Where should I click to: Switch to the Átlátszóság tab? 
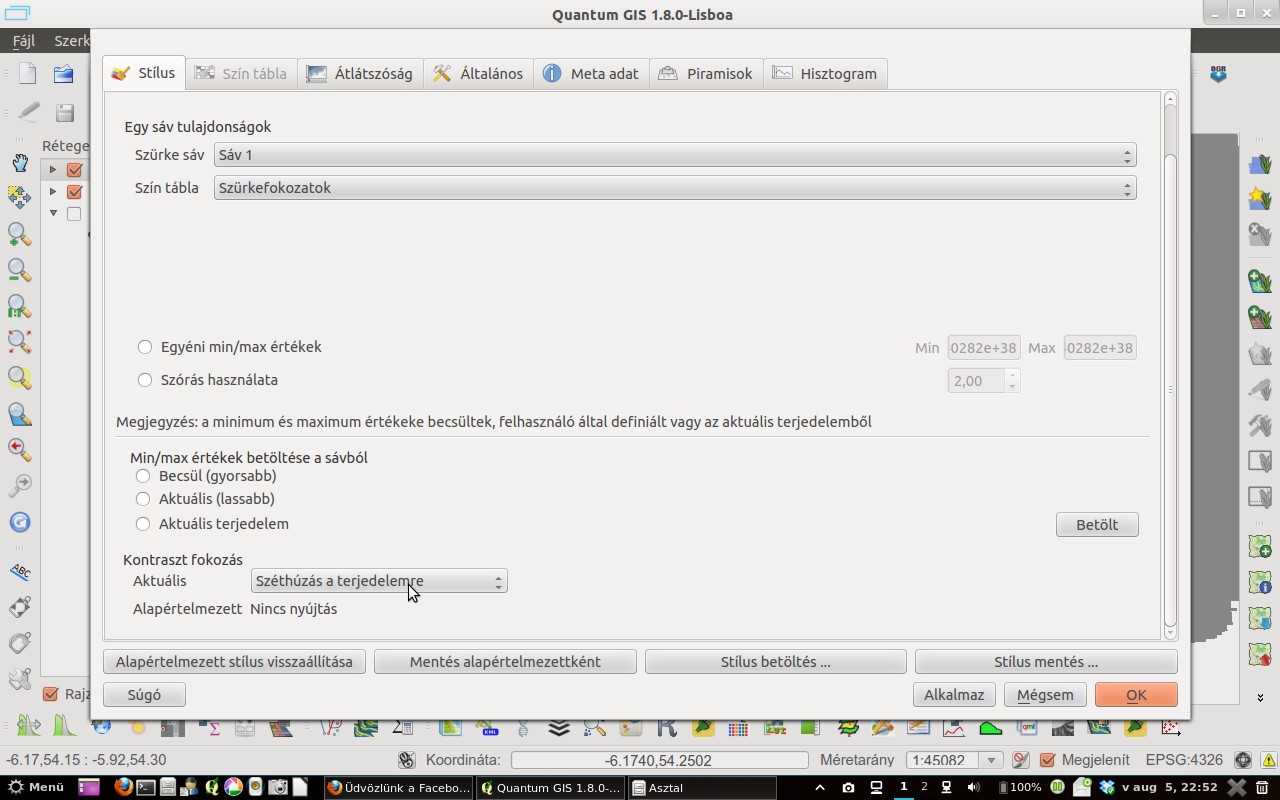[360, 74]
